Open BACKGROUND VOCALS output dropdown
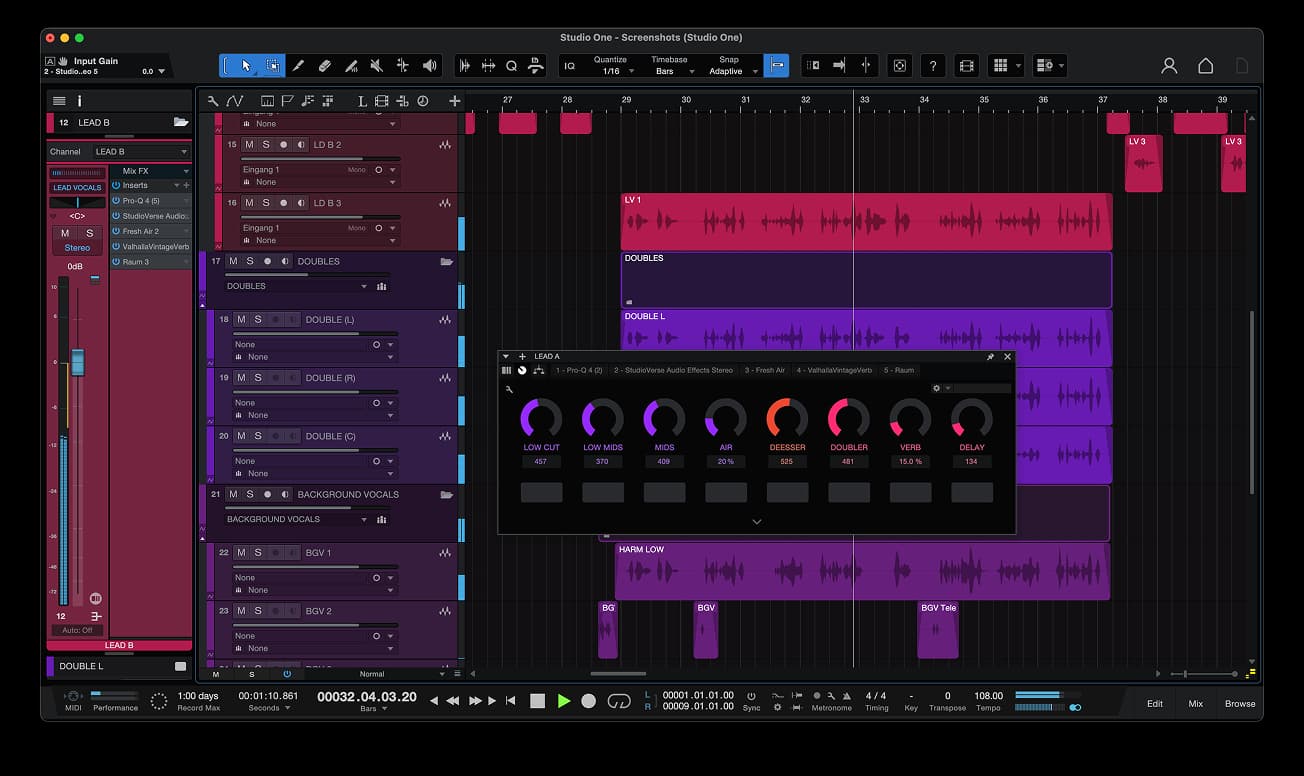 (x=297, y=519)
